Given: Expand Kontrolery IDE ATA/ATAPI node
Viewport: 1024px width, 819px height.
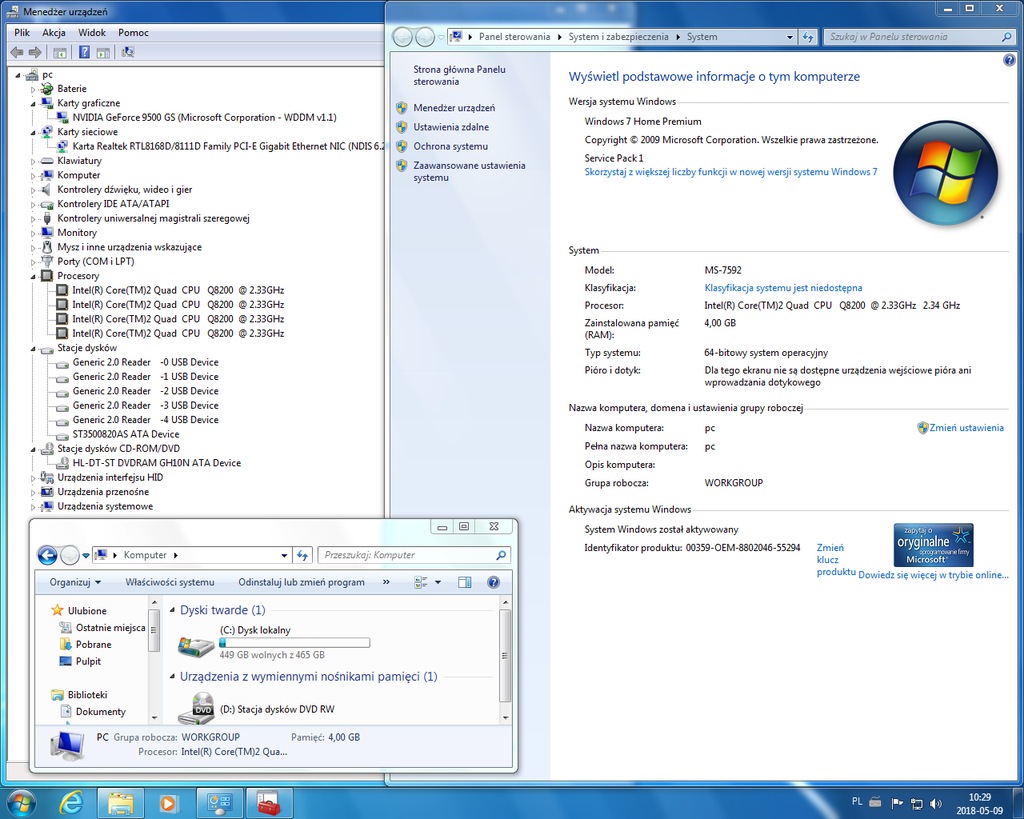Looking at the screenshot, I should (33, 204).
